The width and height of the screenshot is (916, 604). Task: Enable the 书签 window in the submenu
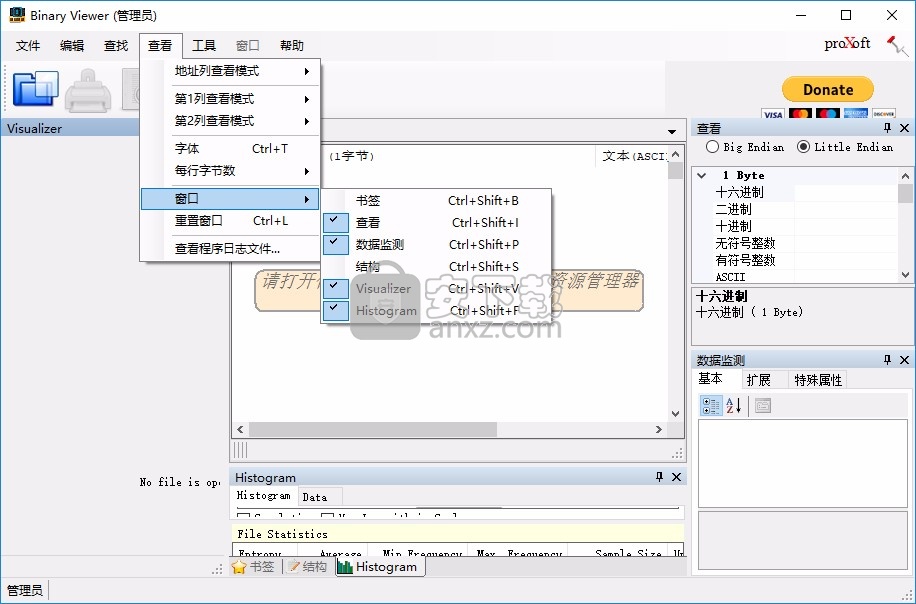tap(436, 200)
